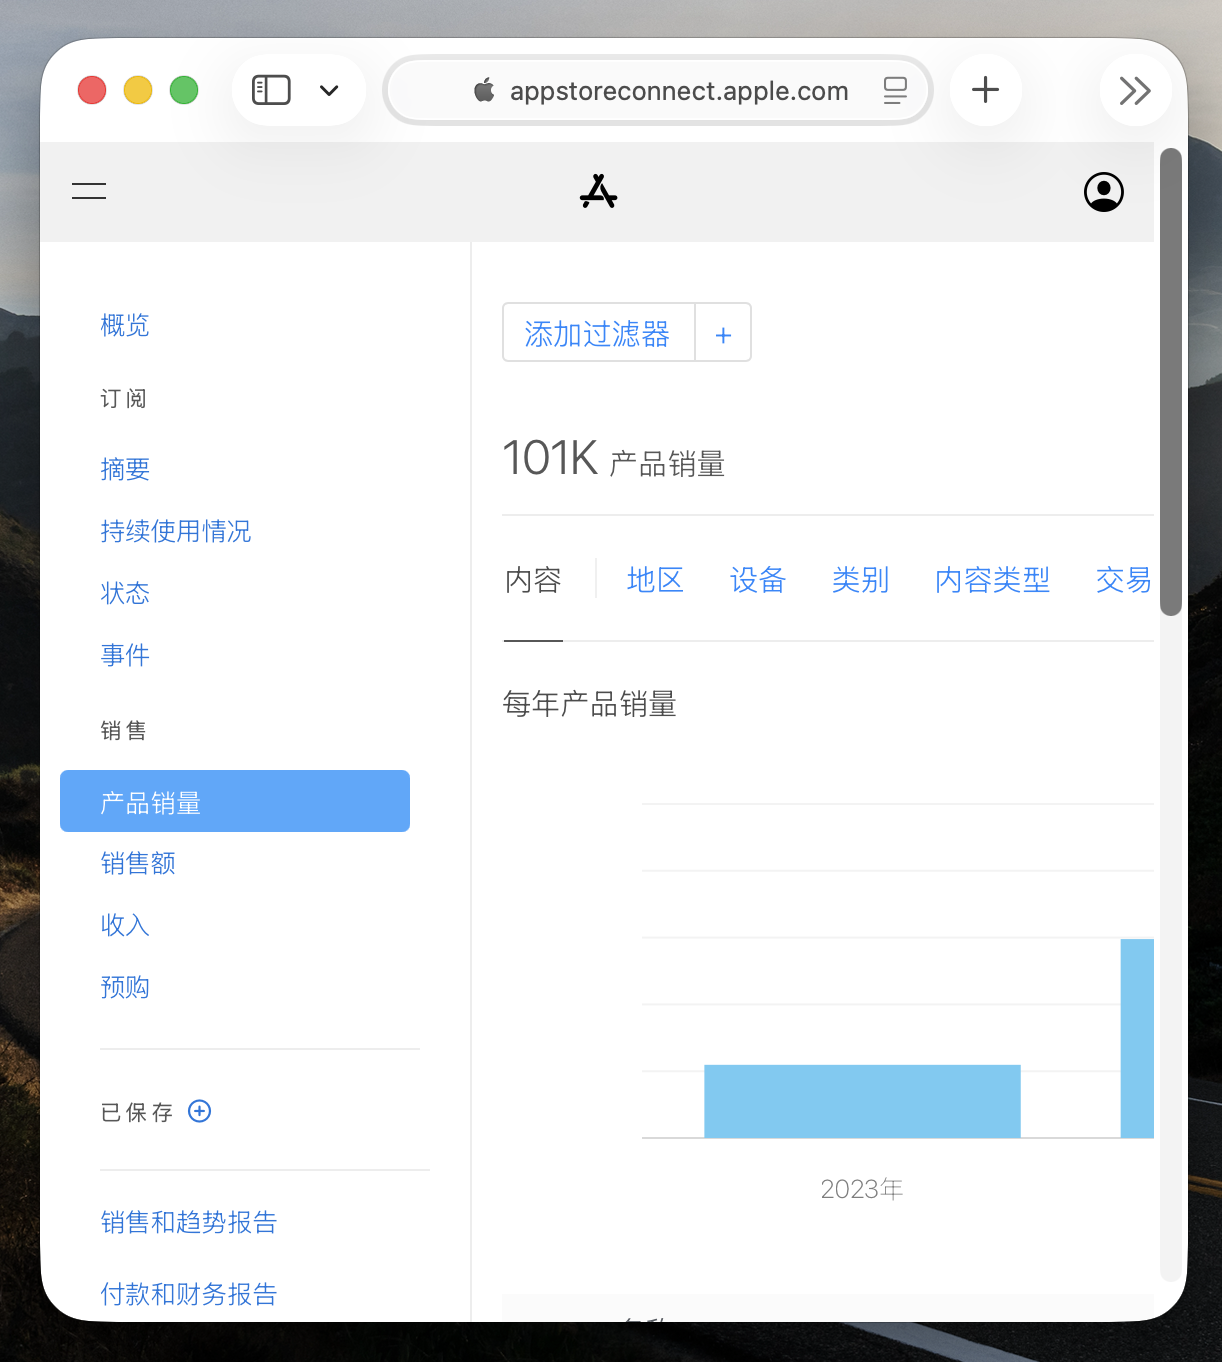
Task: Open 销售和趋势报告 link
Action: (x=188, y=1222)
